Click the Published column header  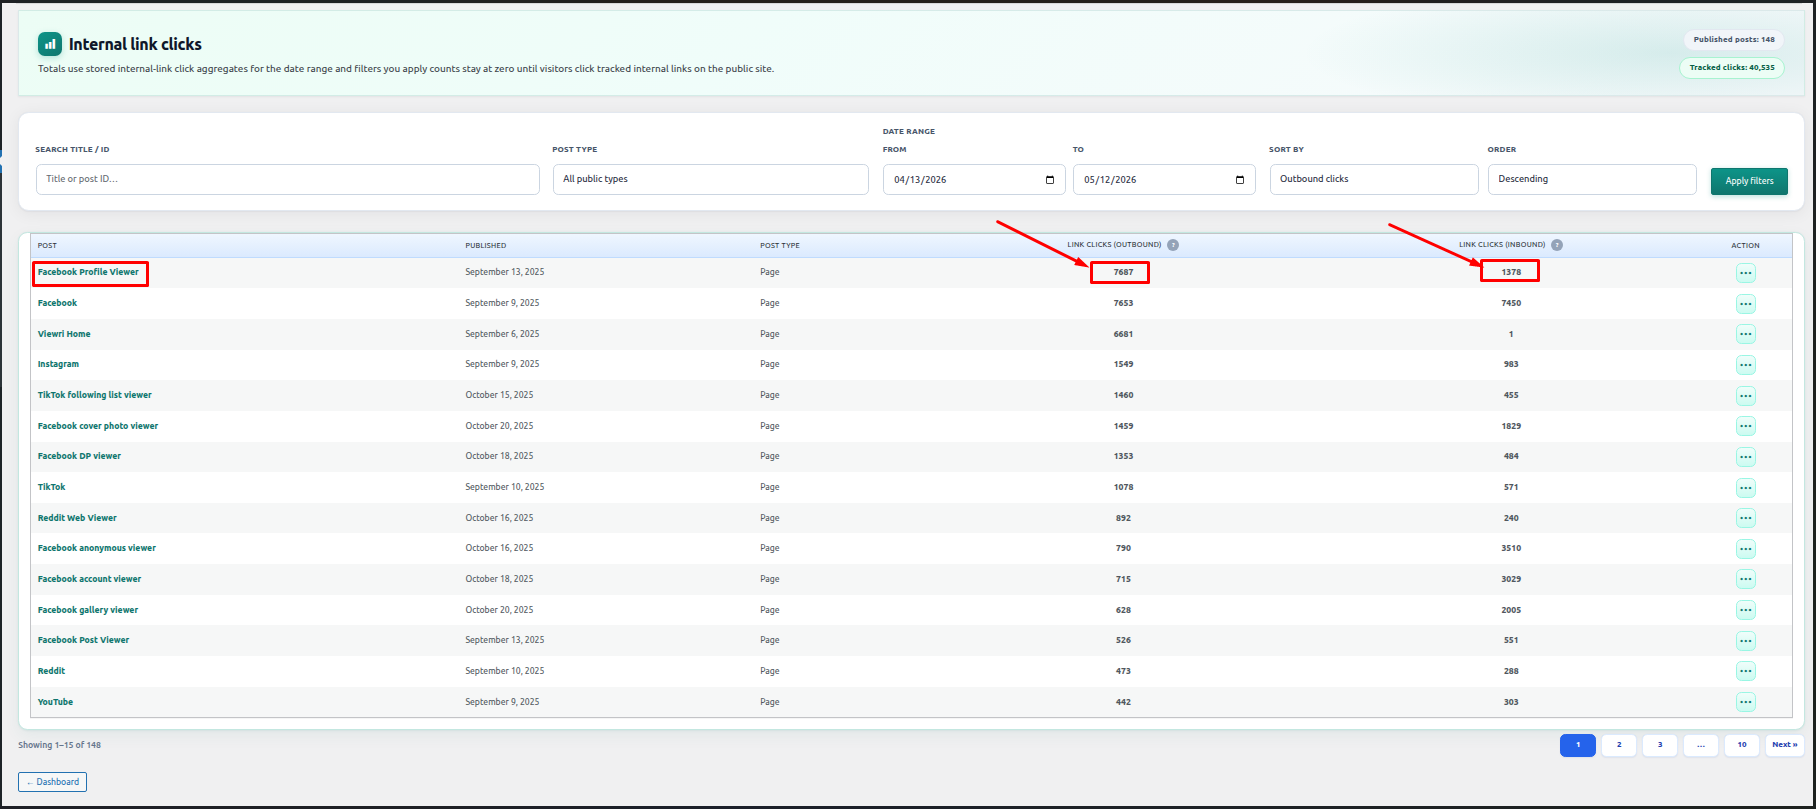click(x=485, y=245)
